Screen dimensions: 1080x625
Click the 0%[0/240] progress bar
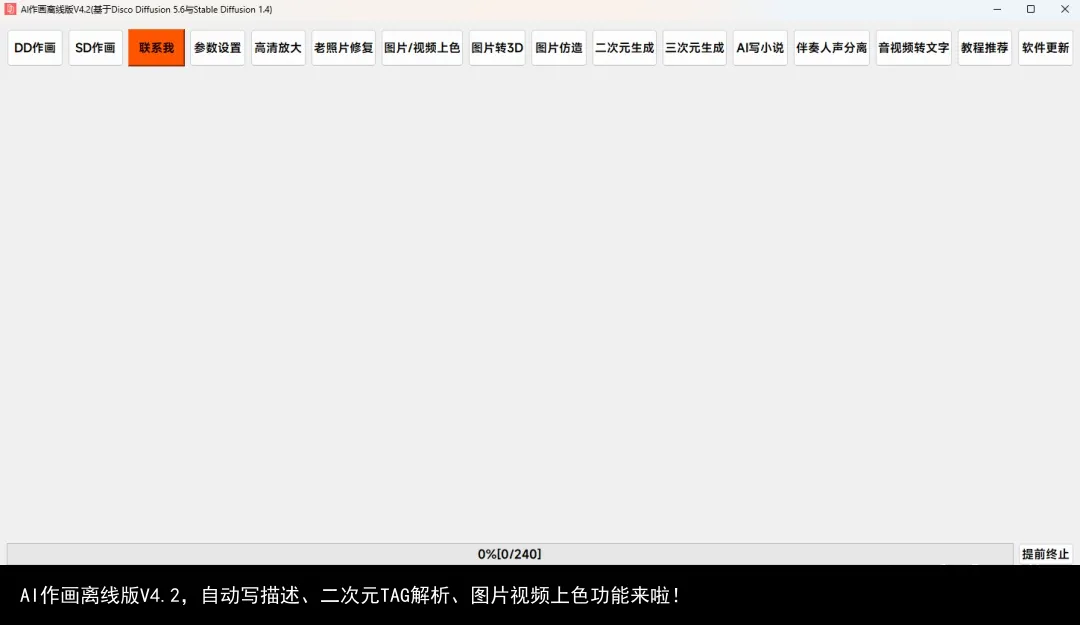[510, 554]
